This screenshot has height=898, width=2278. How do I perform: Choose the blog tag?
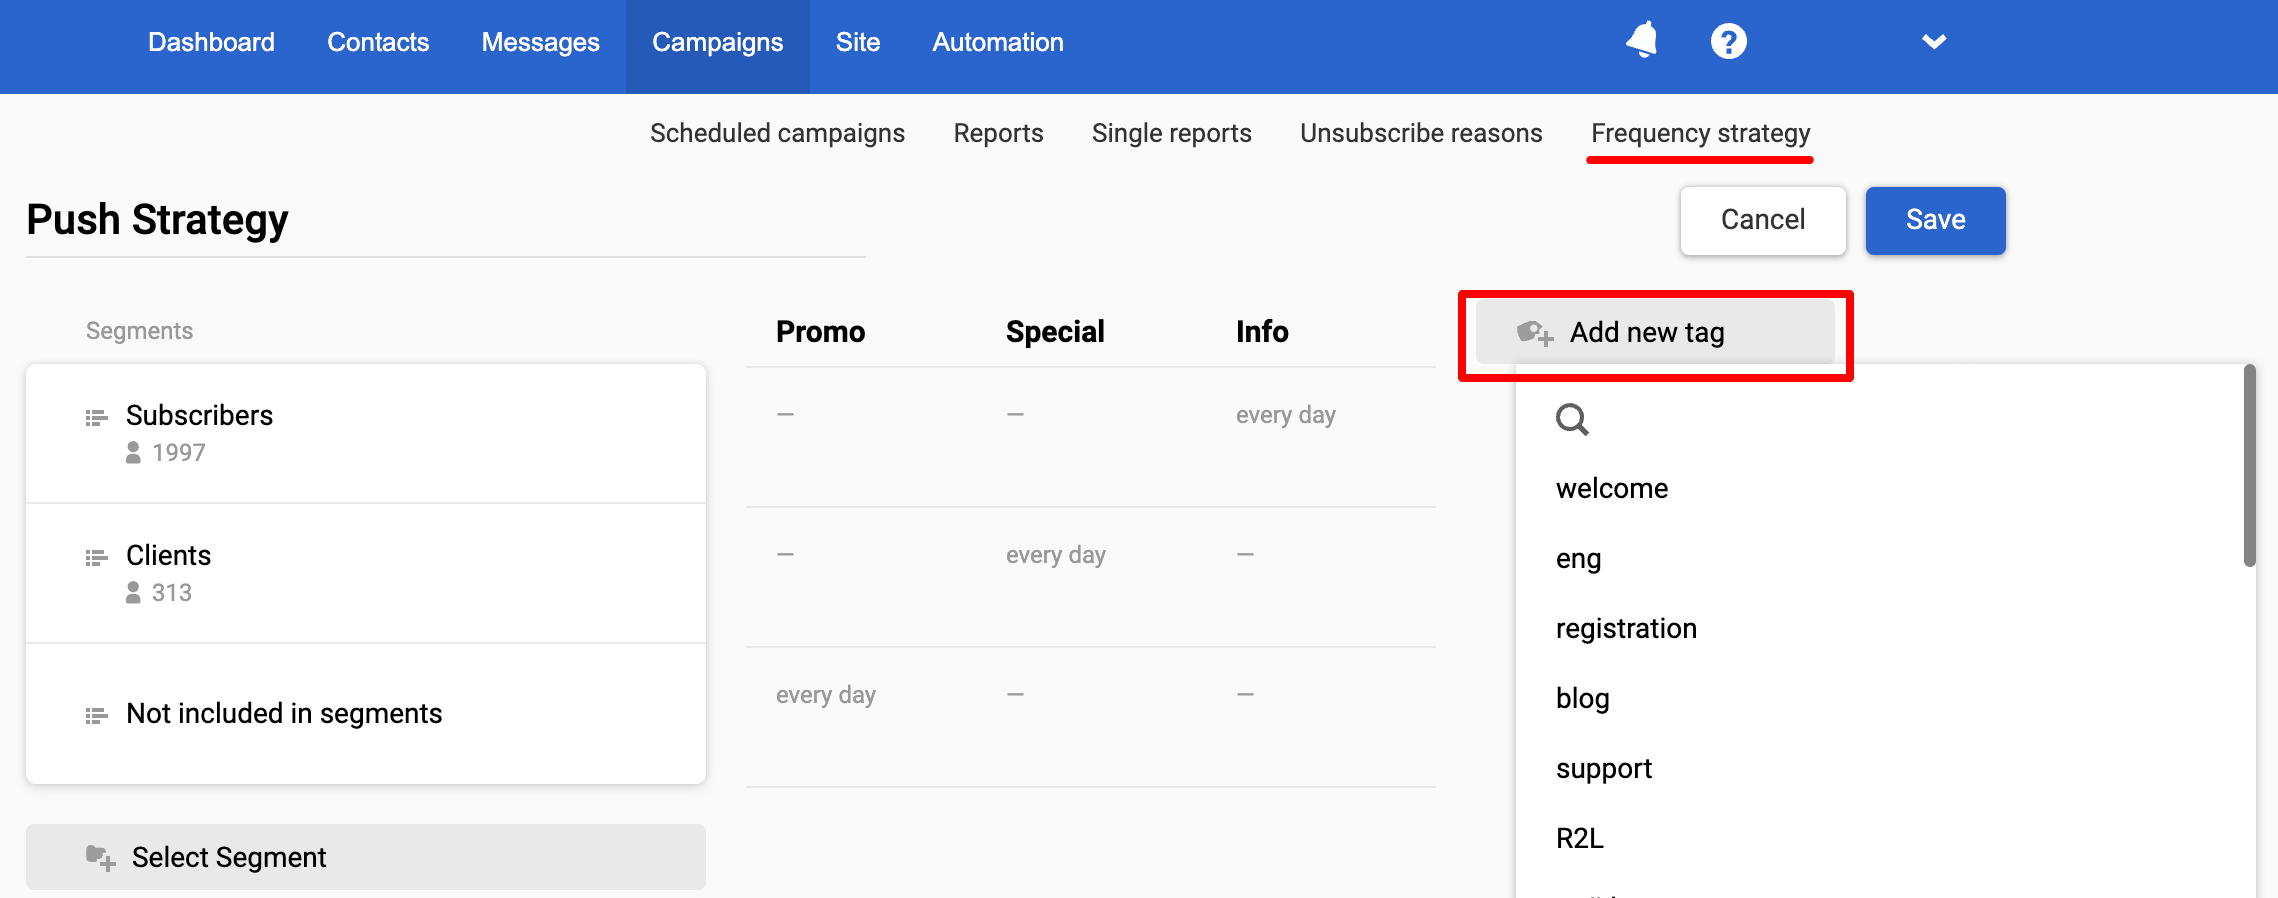click(1583, 699)
